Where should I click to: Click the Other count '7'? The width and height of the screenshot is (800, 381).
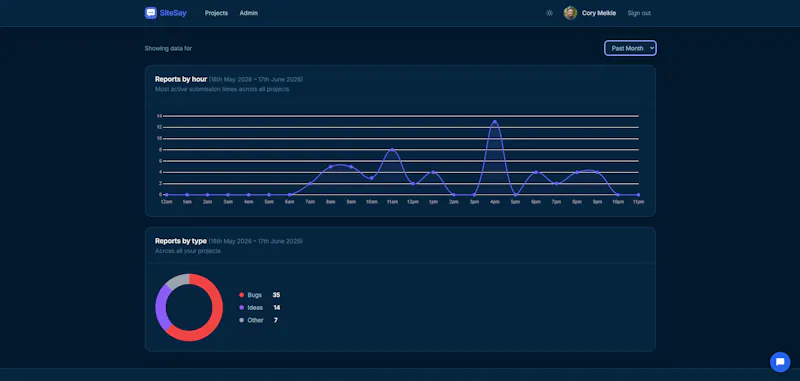click(276, 320)
